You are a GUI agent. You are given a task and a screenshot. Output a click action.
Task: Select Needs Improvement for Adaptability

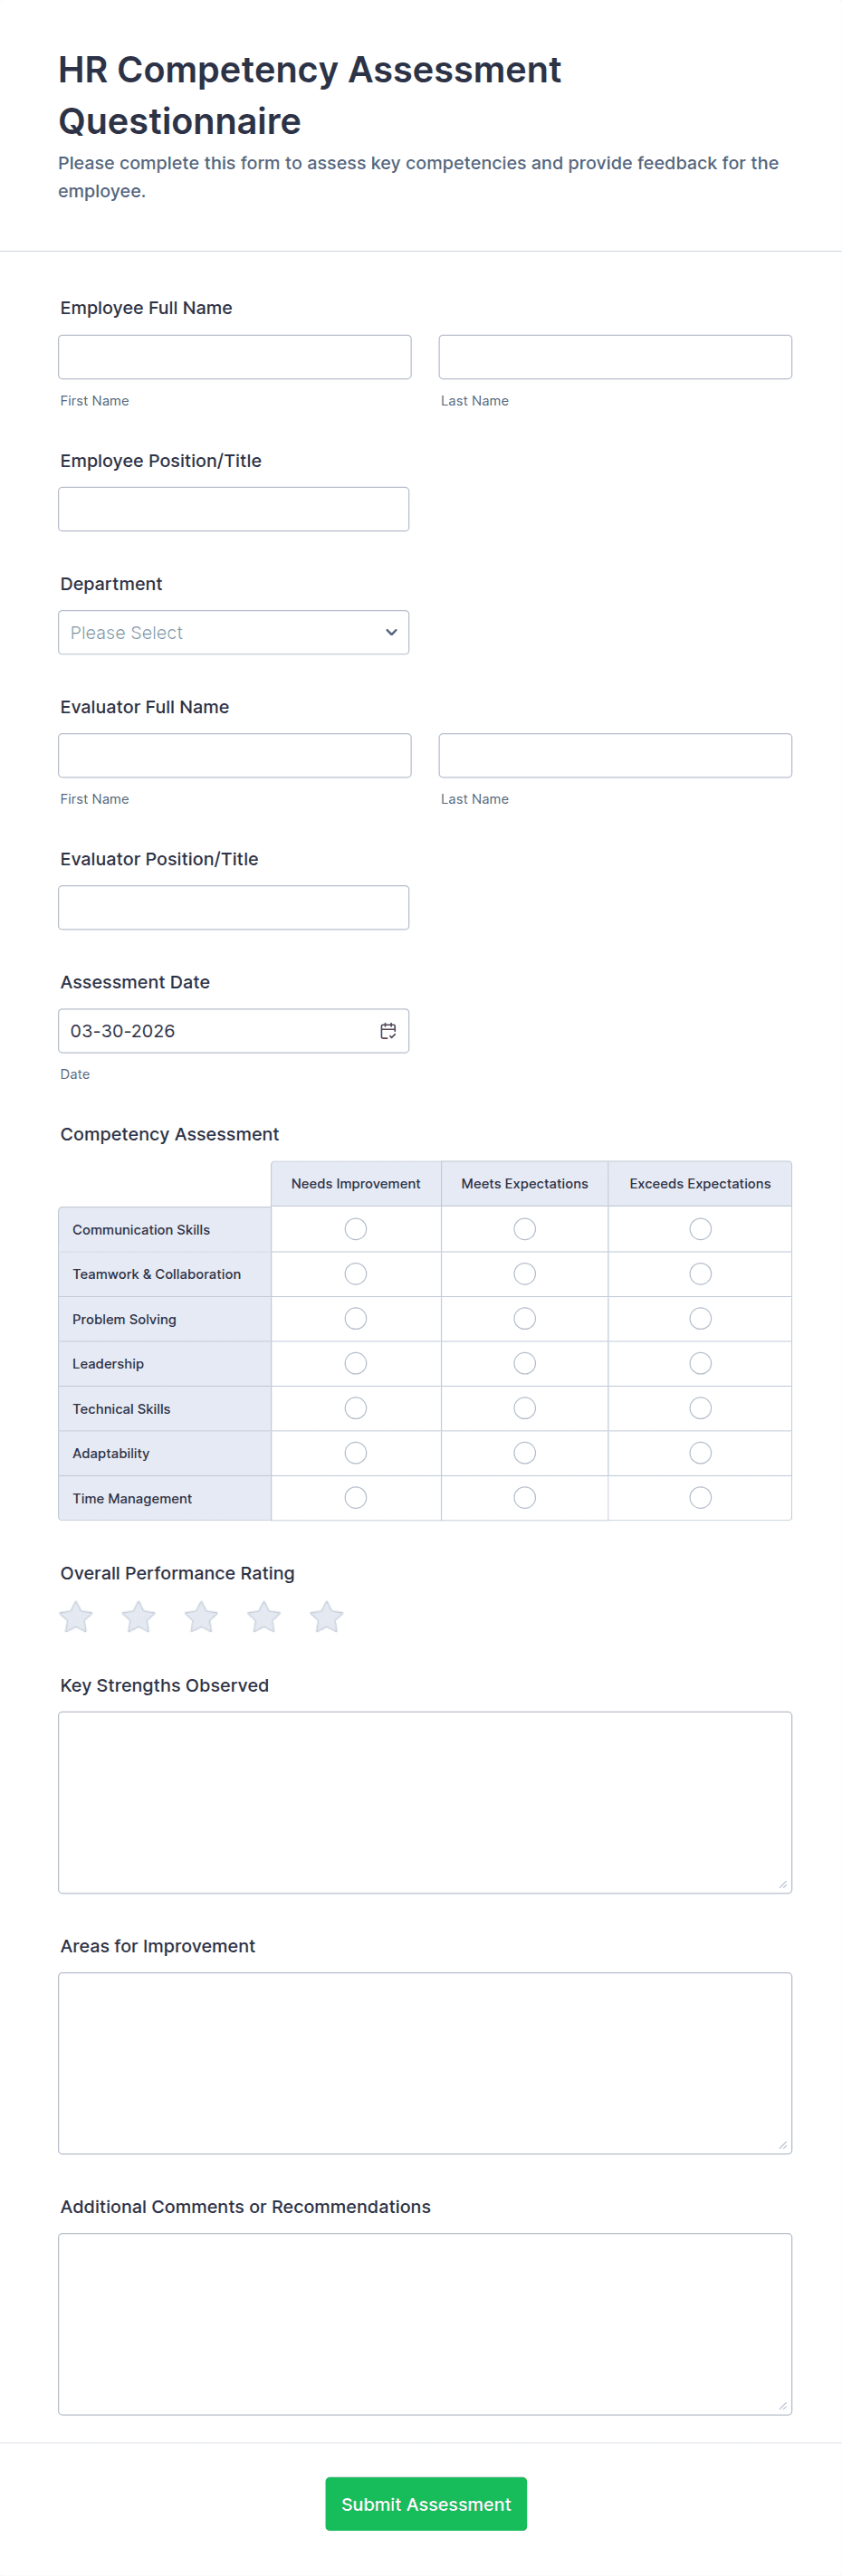pyautogui.click(x=356, y=1453)
